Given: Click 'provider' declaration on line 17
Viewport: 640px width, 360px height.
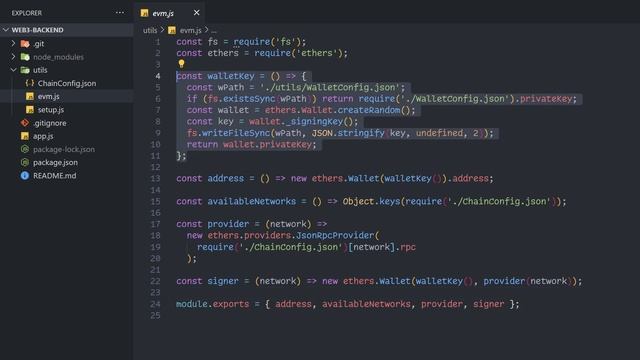Looking at the screenshot, I should (228, 224).
